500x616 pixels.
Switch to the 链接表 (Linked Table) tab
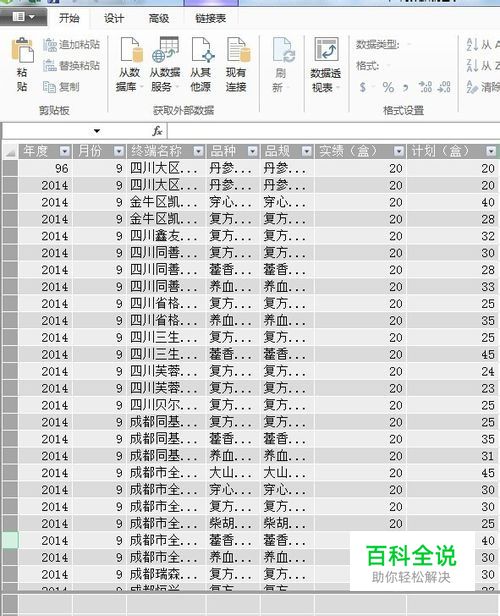(211, 18)
